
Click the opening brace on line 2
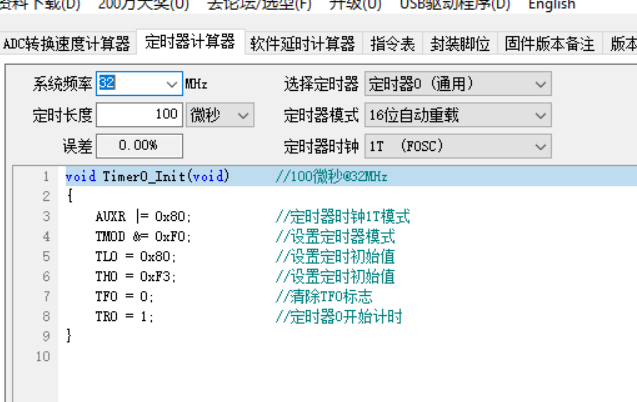(x=69, y=196)
